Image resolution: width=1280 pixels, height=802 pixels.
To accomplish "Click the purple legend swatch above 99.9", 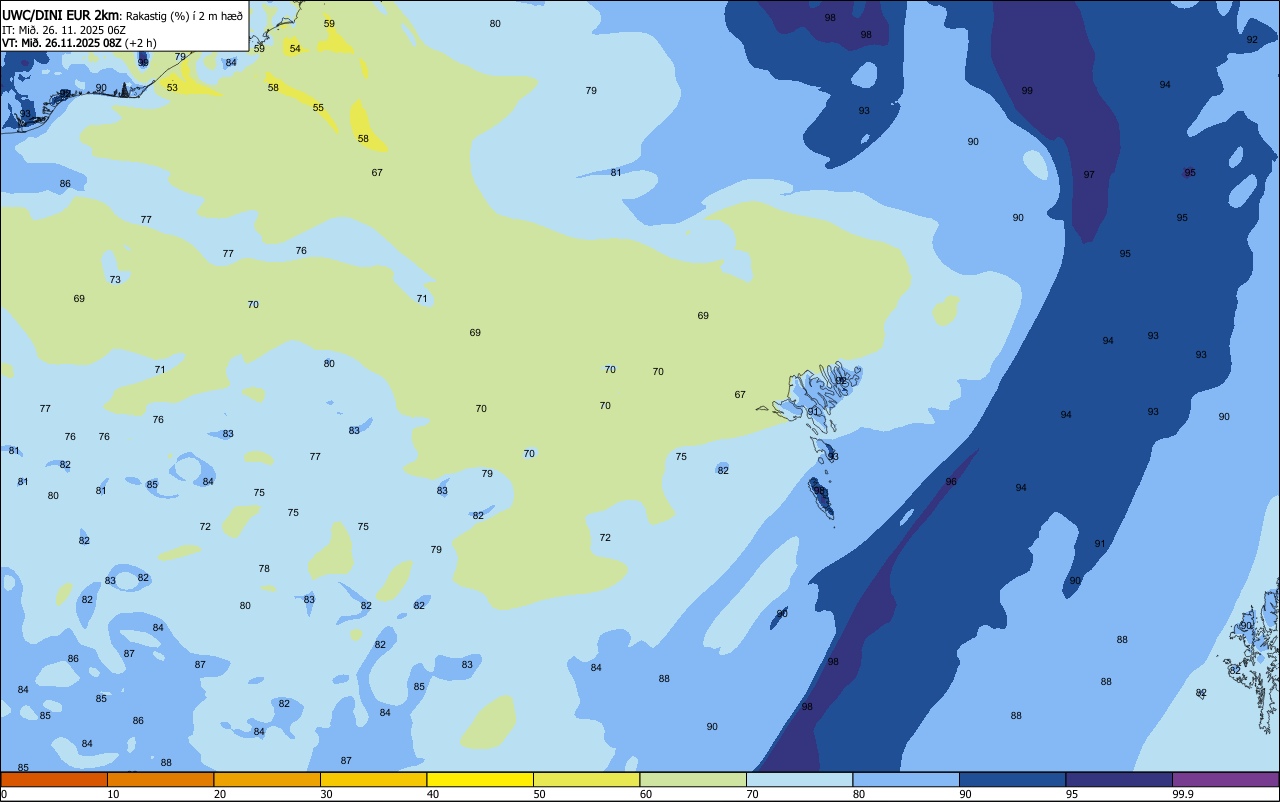I will pyautogui.click(x=1225, y=779).
